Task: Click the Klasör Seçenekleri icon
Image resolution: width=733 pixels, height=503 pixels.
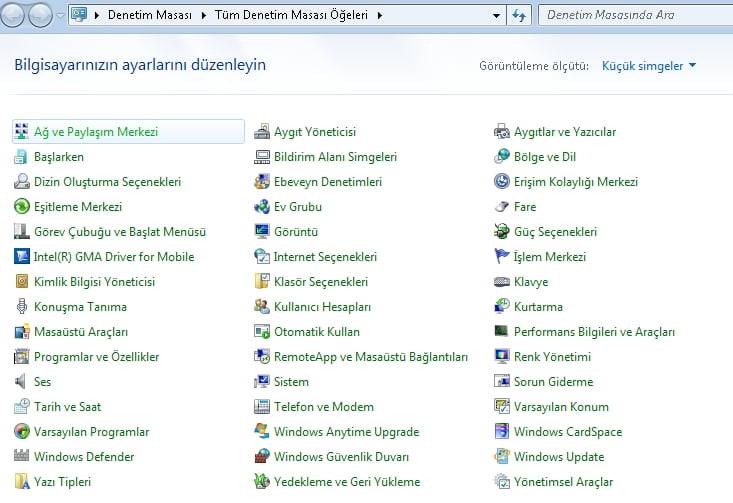Action: pyautogui.click(x=262, y=281)
